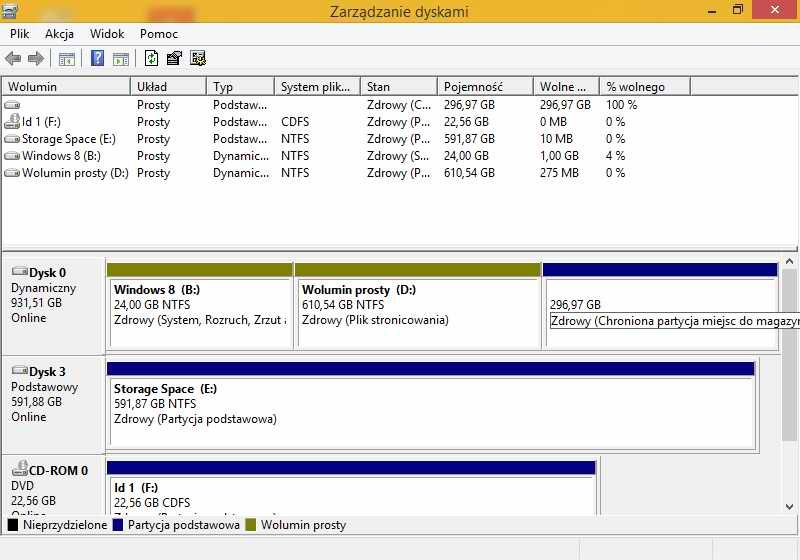
Task: Toggle the action pane toolbar icon
Action: click(121, 59)
